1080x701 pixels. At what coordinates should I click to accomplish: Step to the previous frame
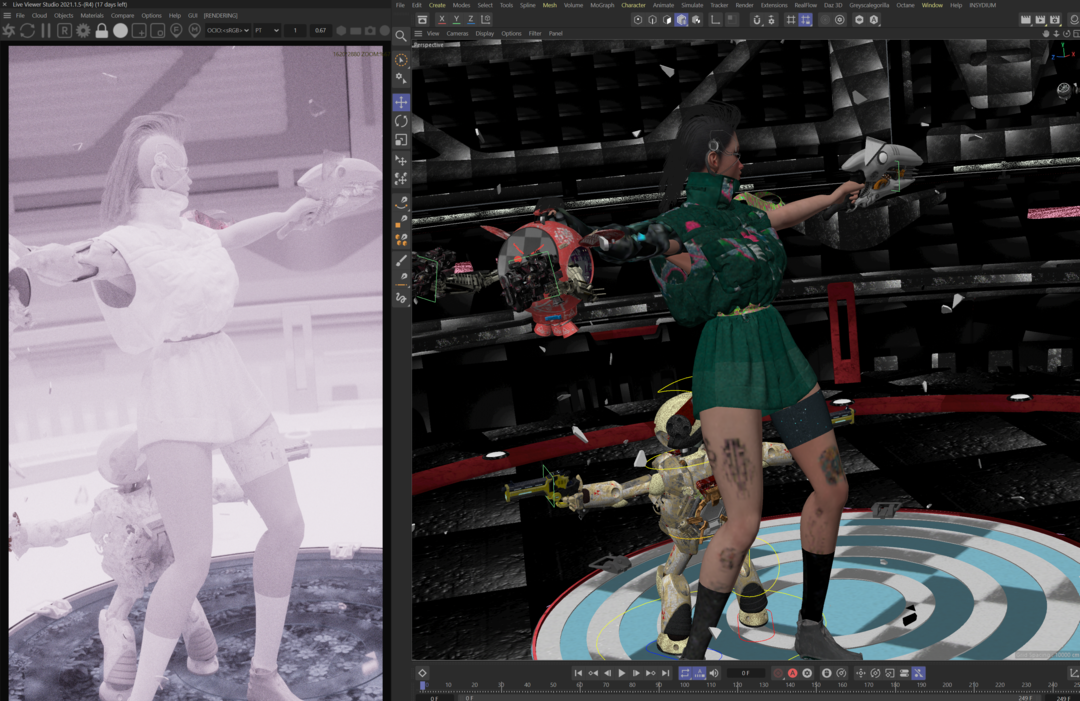point(607,673)
